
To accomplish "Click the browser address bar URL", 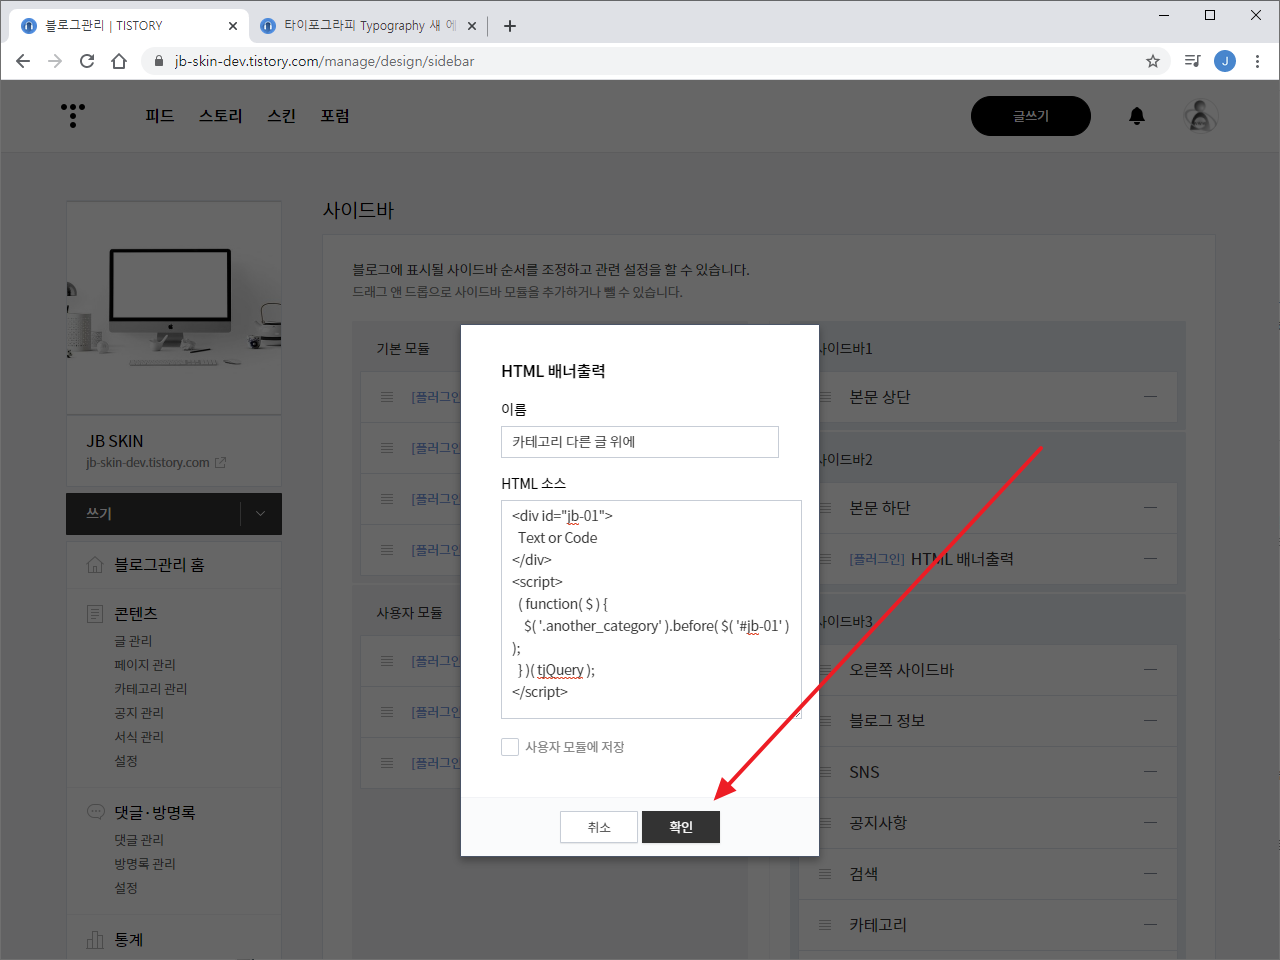I will pos(324,61).
